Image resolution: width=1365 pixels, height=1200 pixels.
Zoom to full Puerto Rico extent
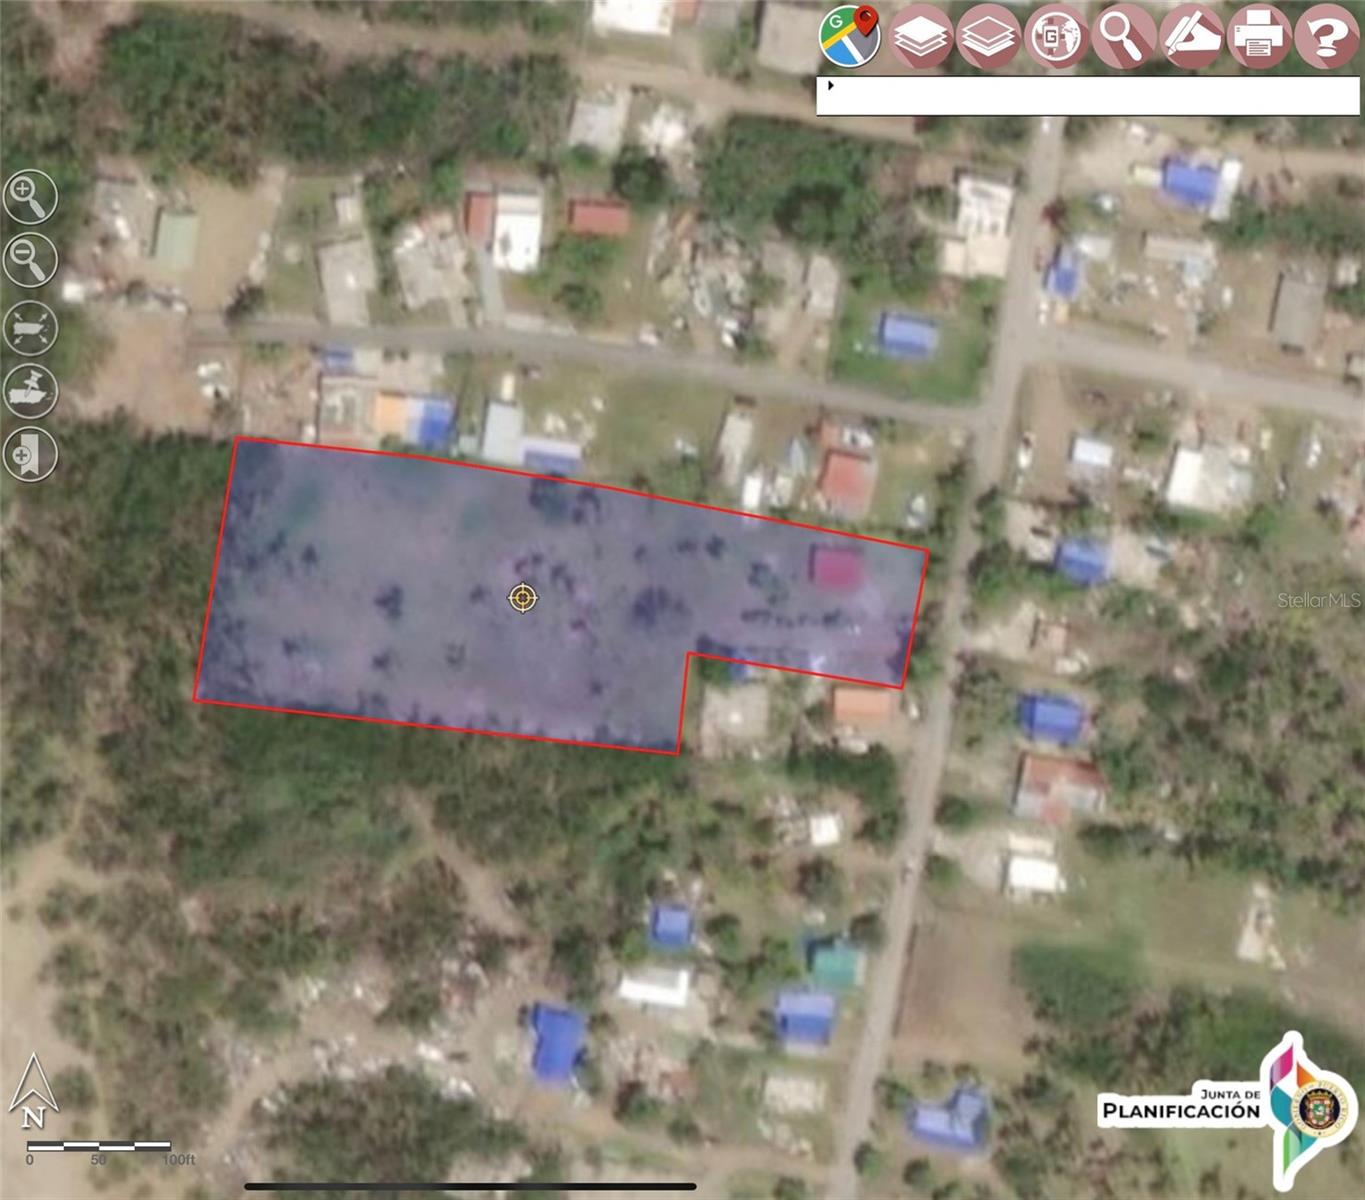tap(30, 327)
